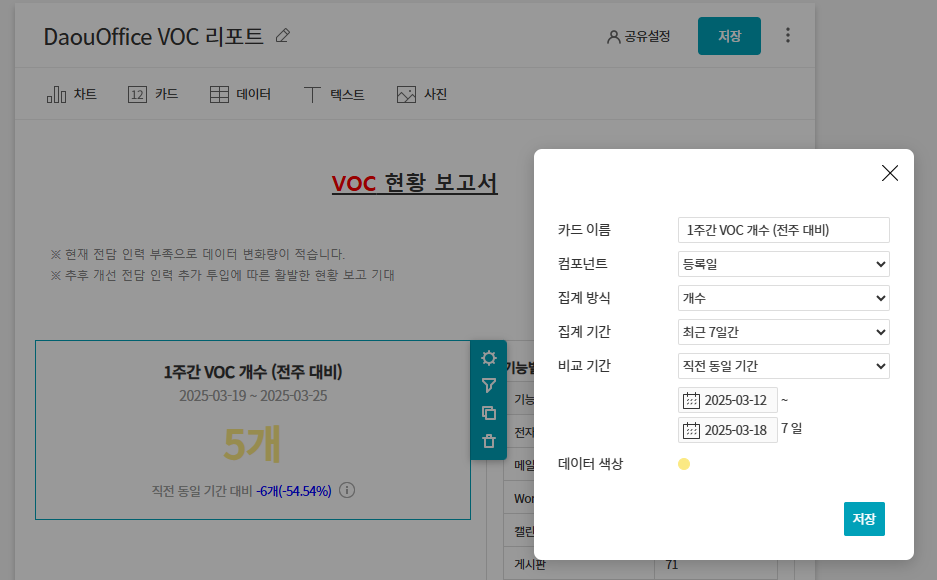Expand the 집계 기간 dropdown
Image resolution: width=937 pixels, height=580 pixels.
tap(783, 332)
